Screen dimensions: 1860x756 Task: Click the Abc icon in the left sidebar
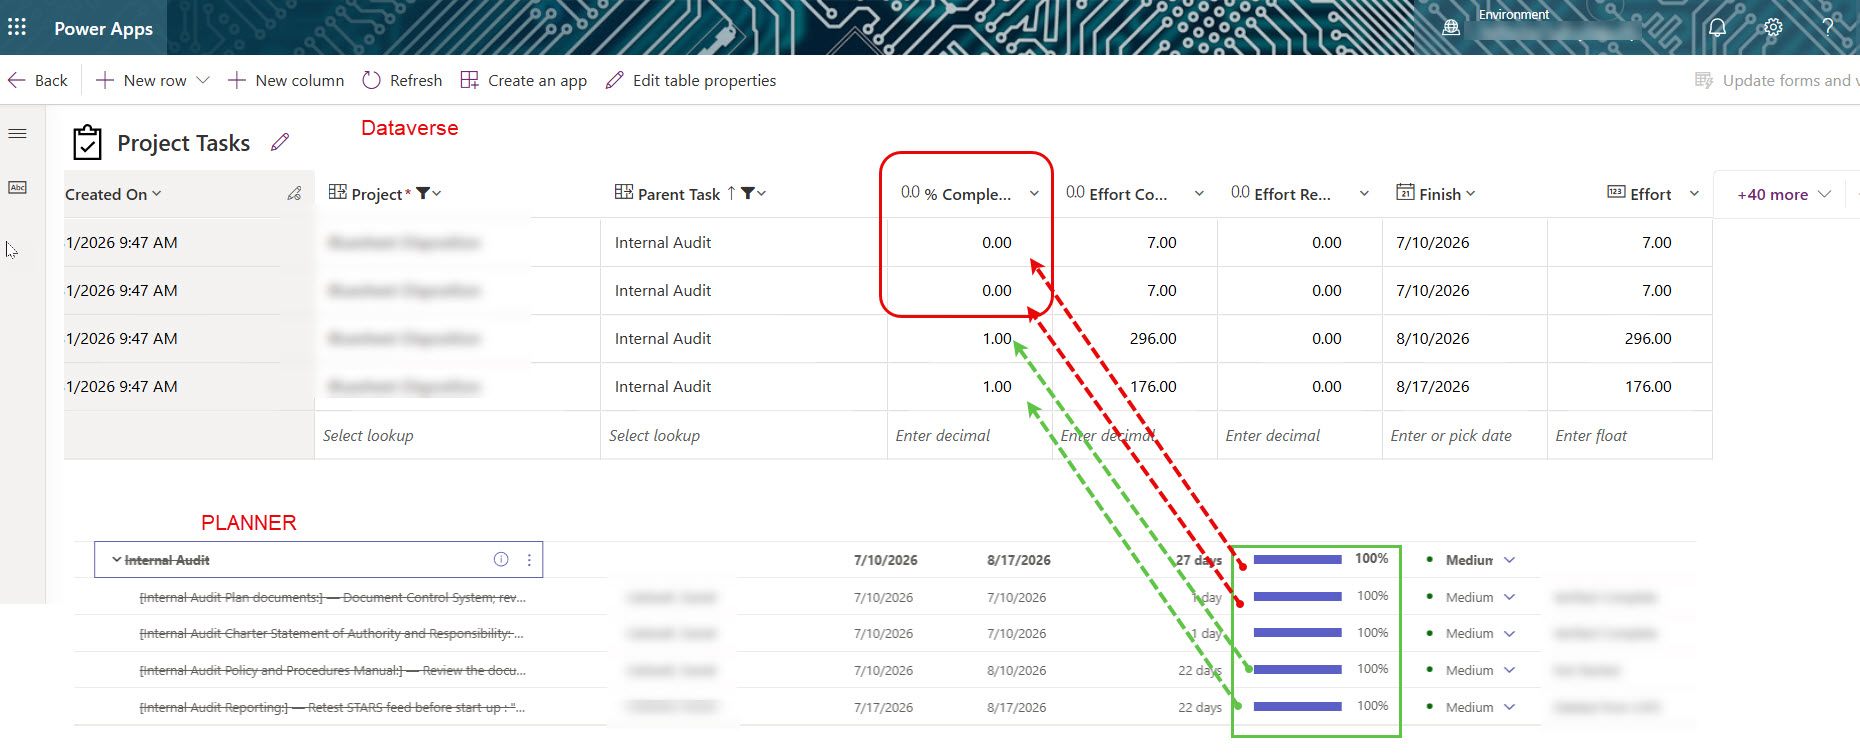tap(17, 187)
